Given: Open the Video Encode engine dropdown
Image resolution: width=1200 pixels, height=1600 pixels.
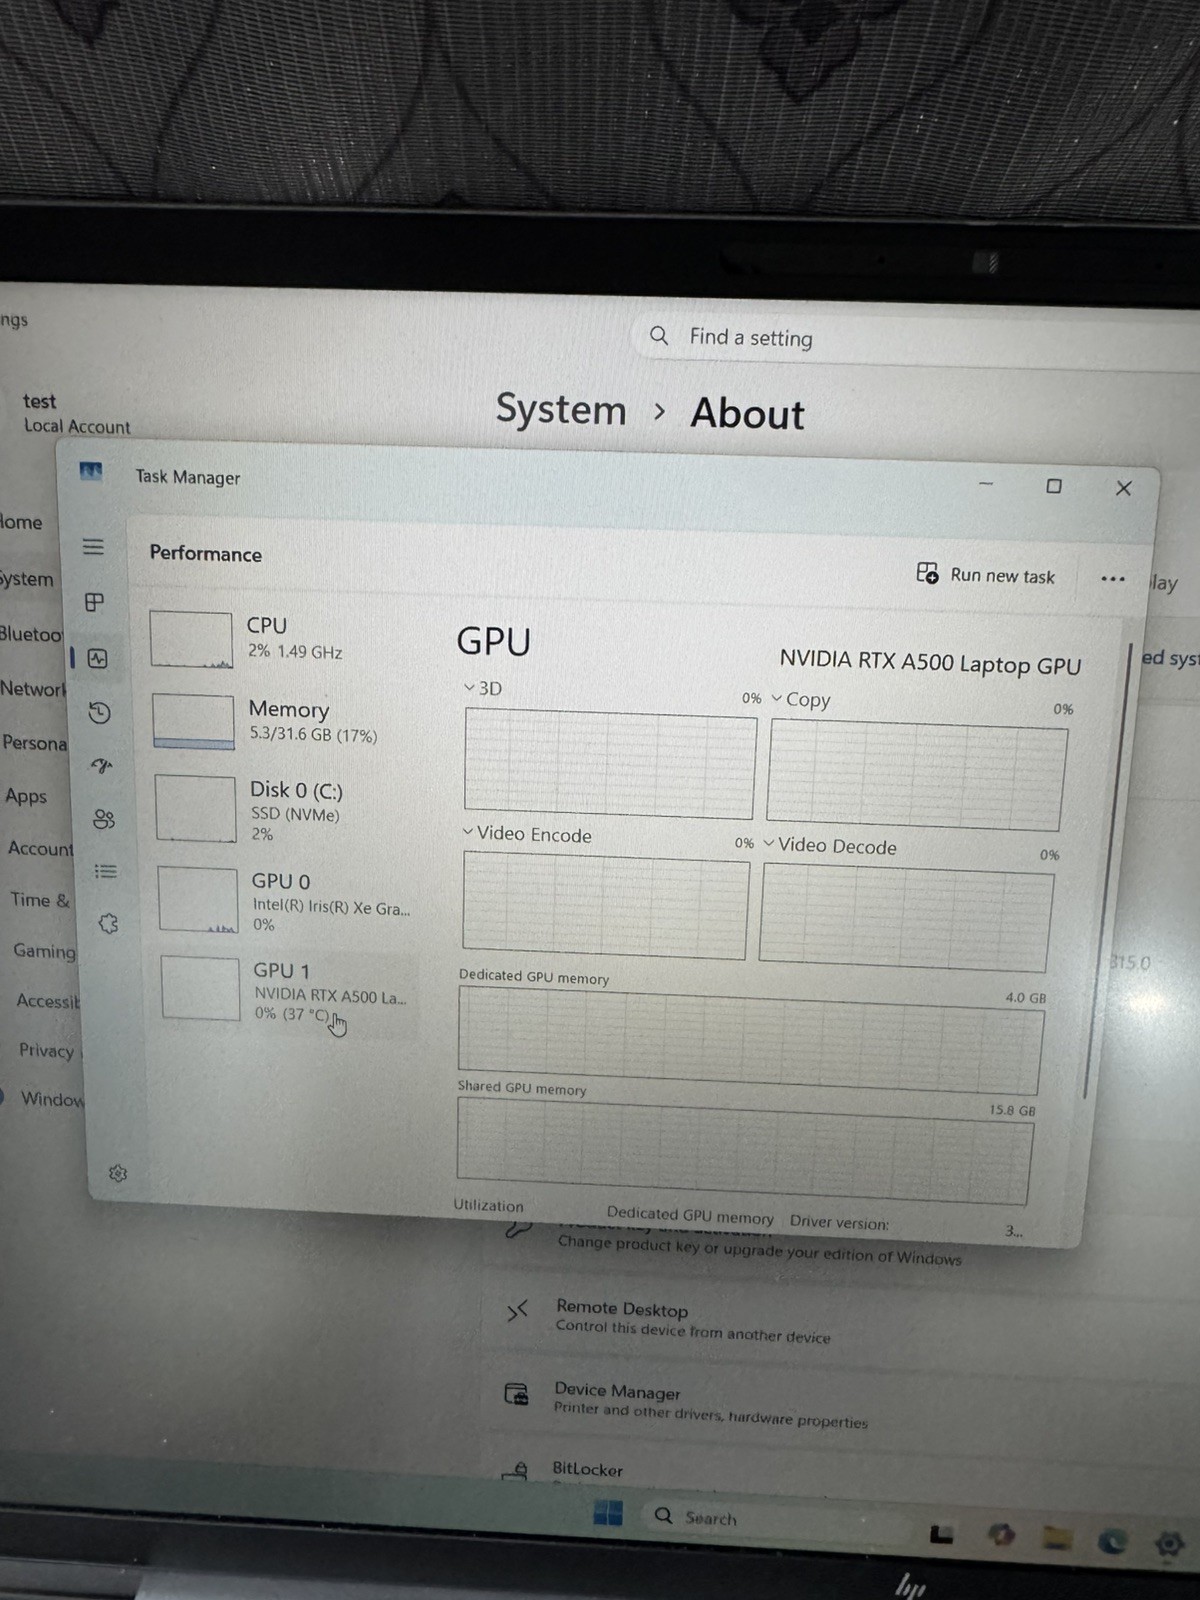Looking at the screenshot, I should pos(527,834).
